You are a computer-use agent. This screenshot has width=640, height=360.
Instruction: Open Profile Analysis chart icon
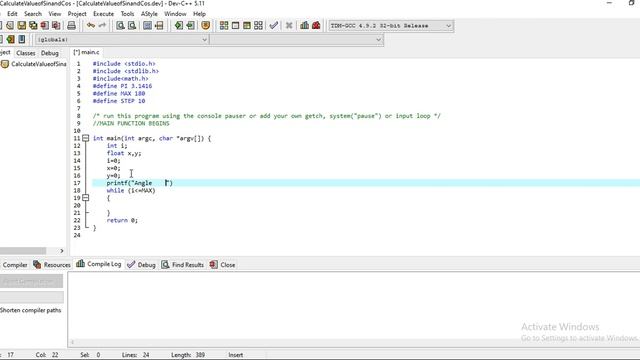[x=304, y=26]
